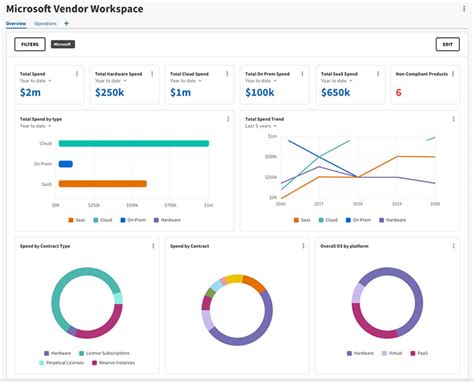The width and height of the screenshot is (474, 382).
Task: Open options menu on the Total Spend Trend chart
Action: pos(453,119)
